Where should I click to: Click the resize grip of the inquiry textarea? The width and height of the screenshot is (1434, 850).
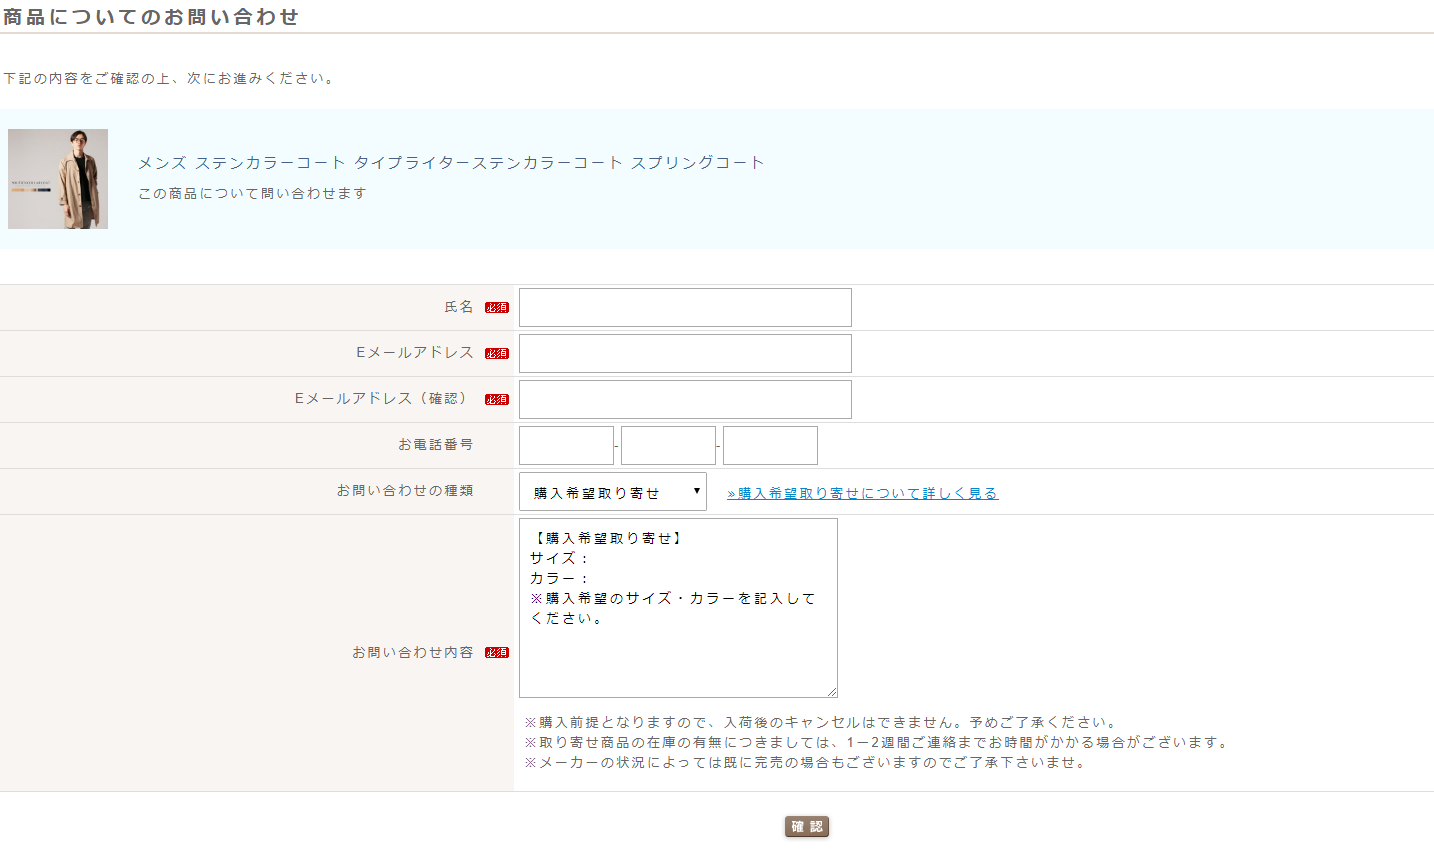(831, 691)
